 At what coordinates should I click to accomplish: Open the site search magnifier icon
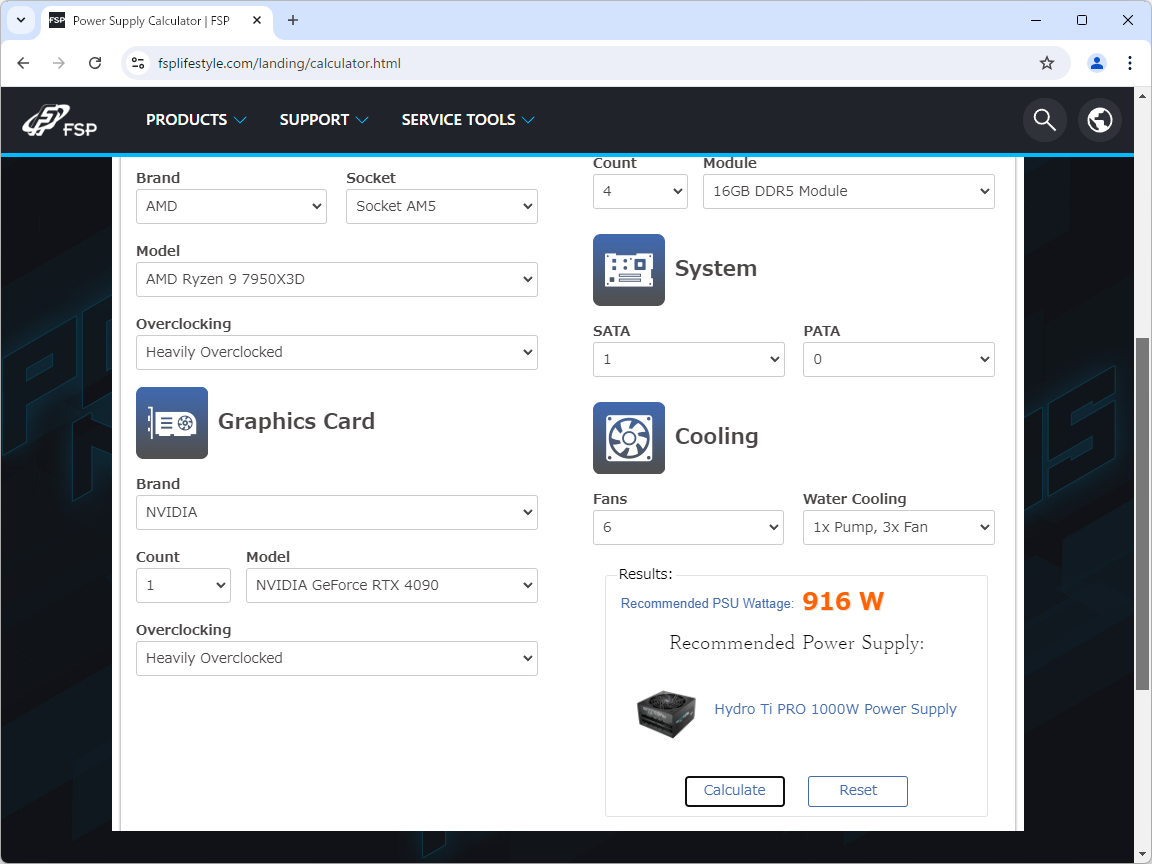point(1045,120)
